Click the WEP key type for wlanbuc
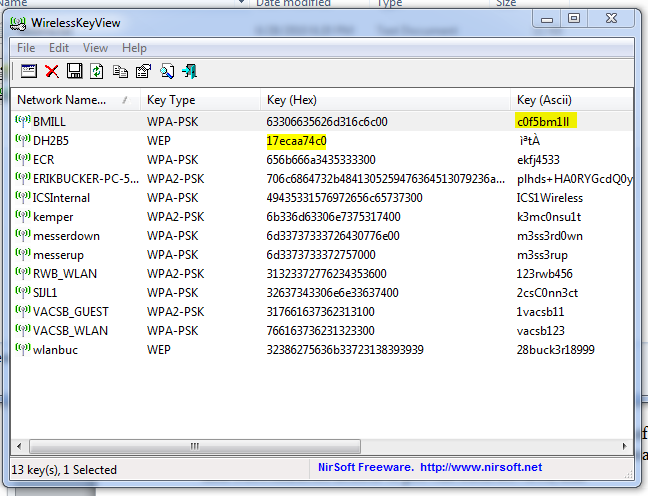Image resolution: width=648 pixels, height=496 pixels. pos(159,350)
